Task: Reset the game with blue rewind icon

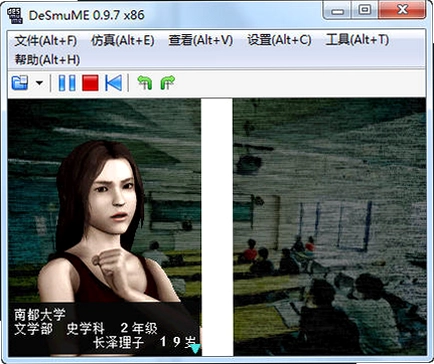Action: tap(113, 83)
